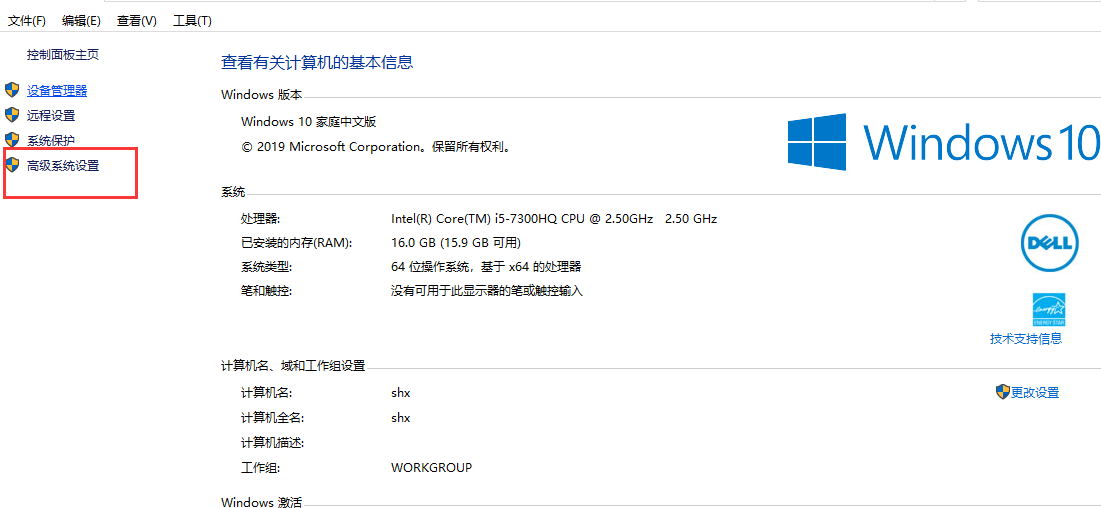Open 设备管理器 link
1101x508 pixels.
(x=57, y=91)
